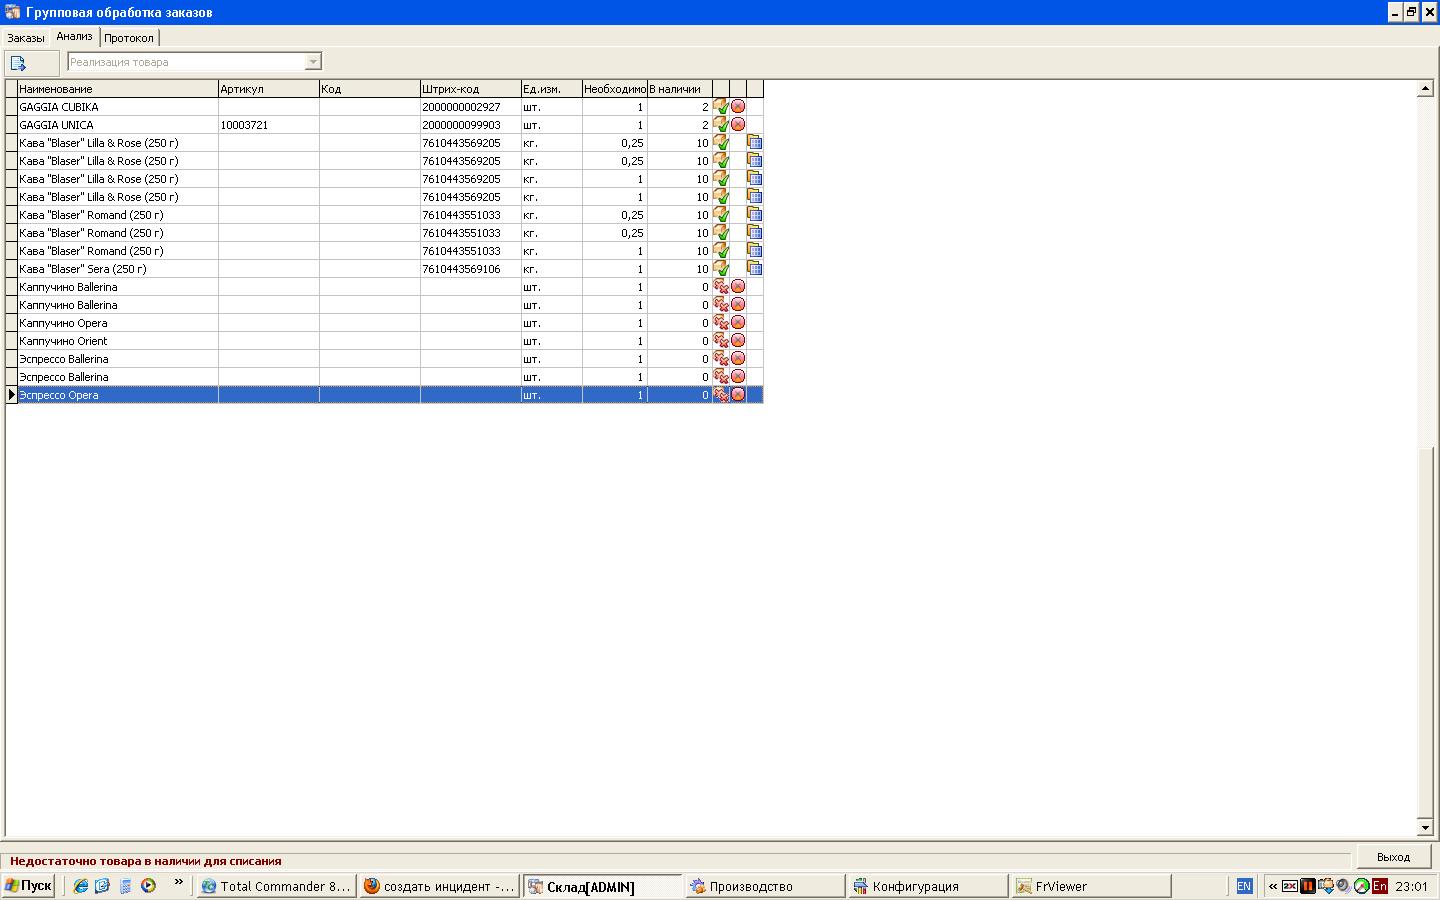Click the scrollbar down arrow
Viewport: 1440px width, 900px height.
tap(1425, 828)
